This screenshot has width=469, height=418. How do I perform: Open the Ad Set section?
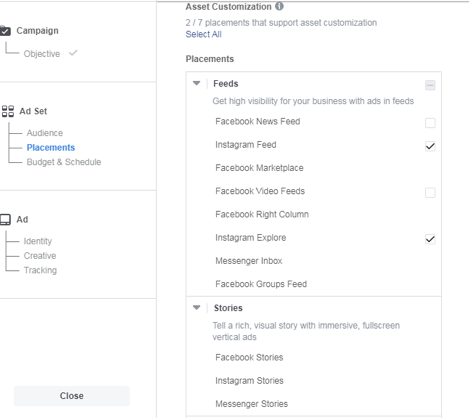(x=33, y=111)
